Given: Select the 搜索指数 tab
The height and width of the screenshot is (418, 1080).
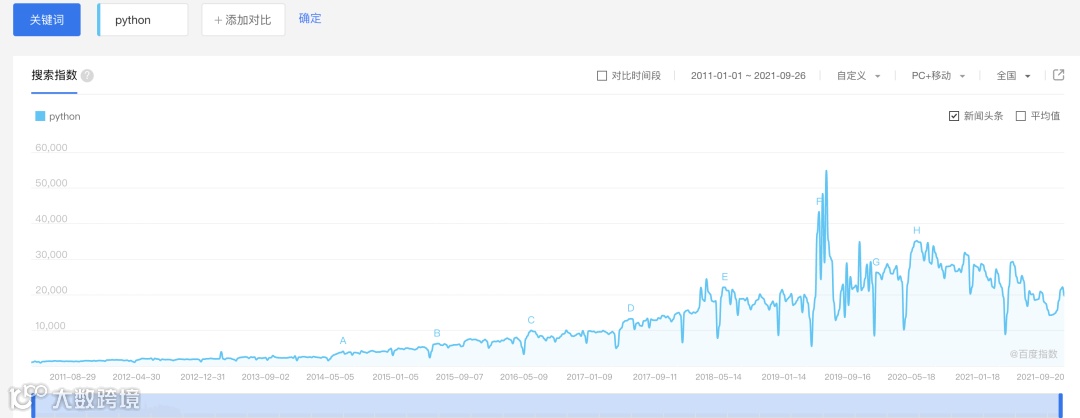Looking at the screenshot, I should pos(54,76).
